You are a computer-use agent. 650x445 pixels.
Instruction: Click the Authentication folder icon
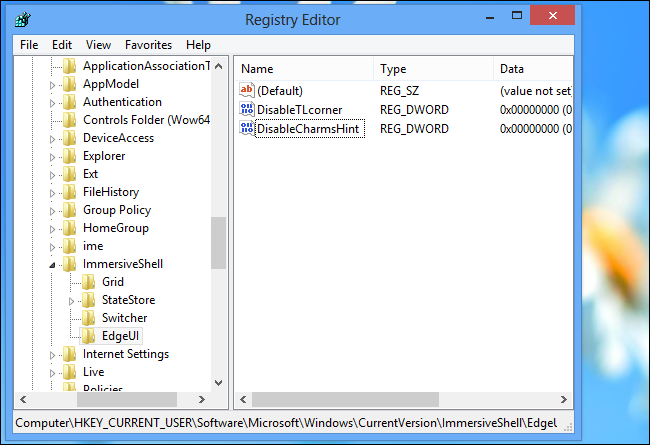tap(70, 102)
